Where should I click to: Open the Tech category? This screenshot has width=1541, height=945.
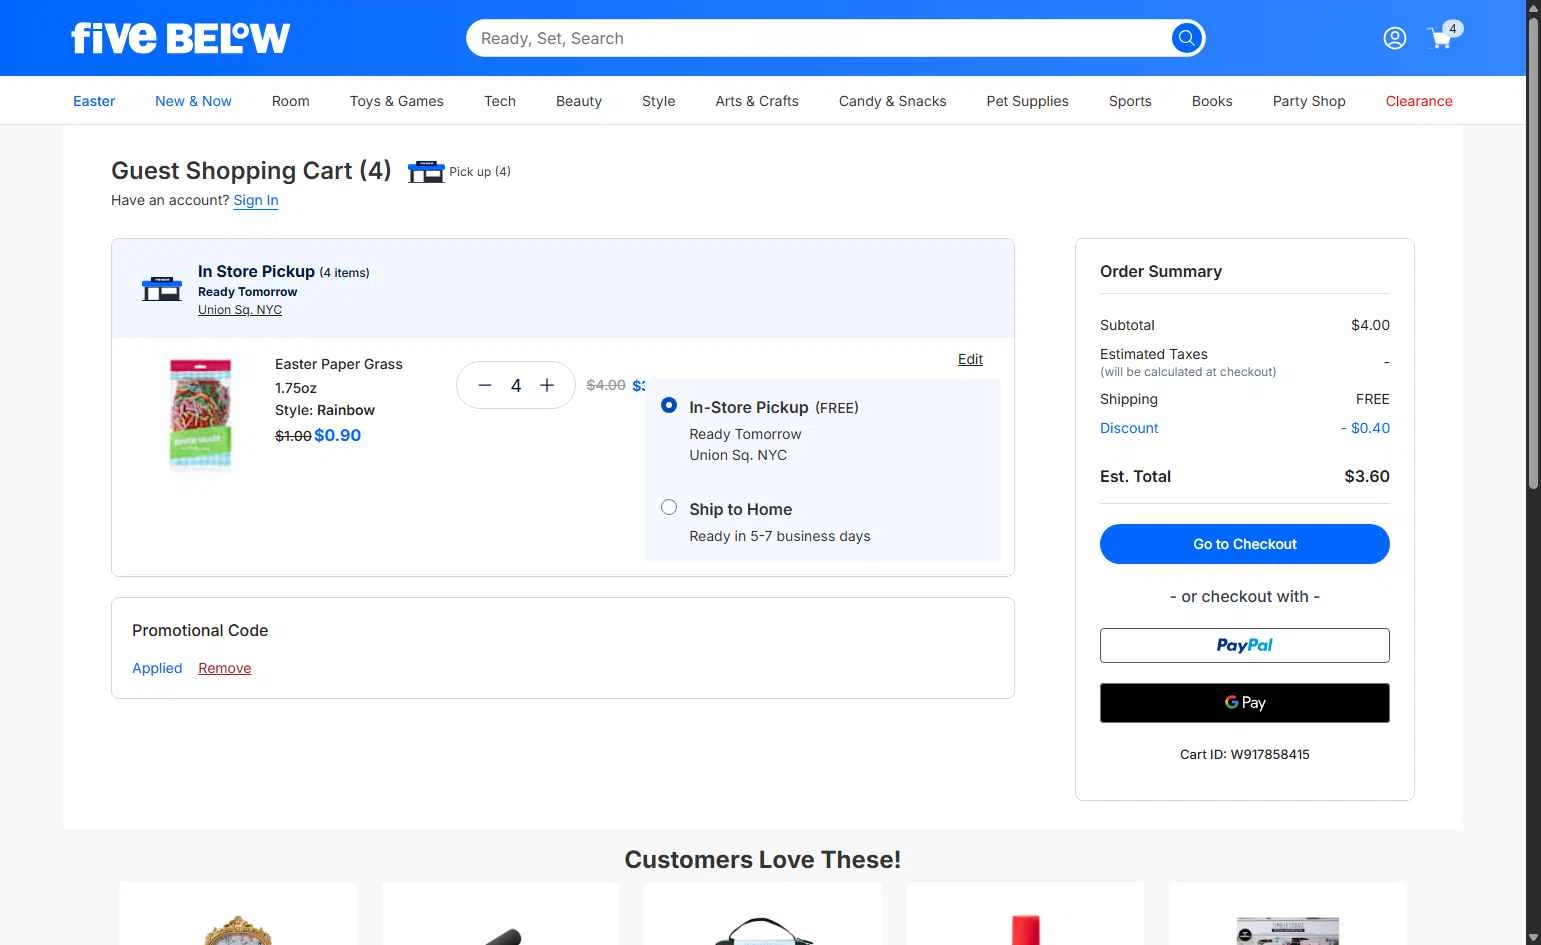pos(500,101)
